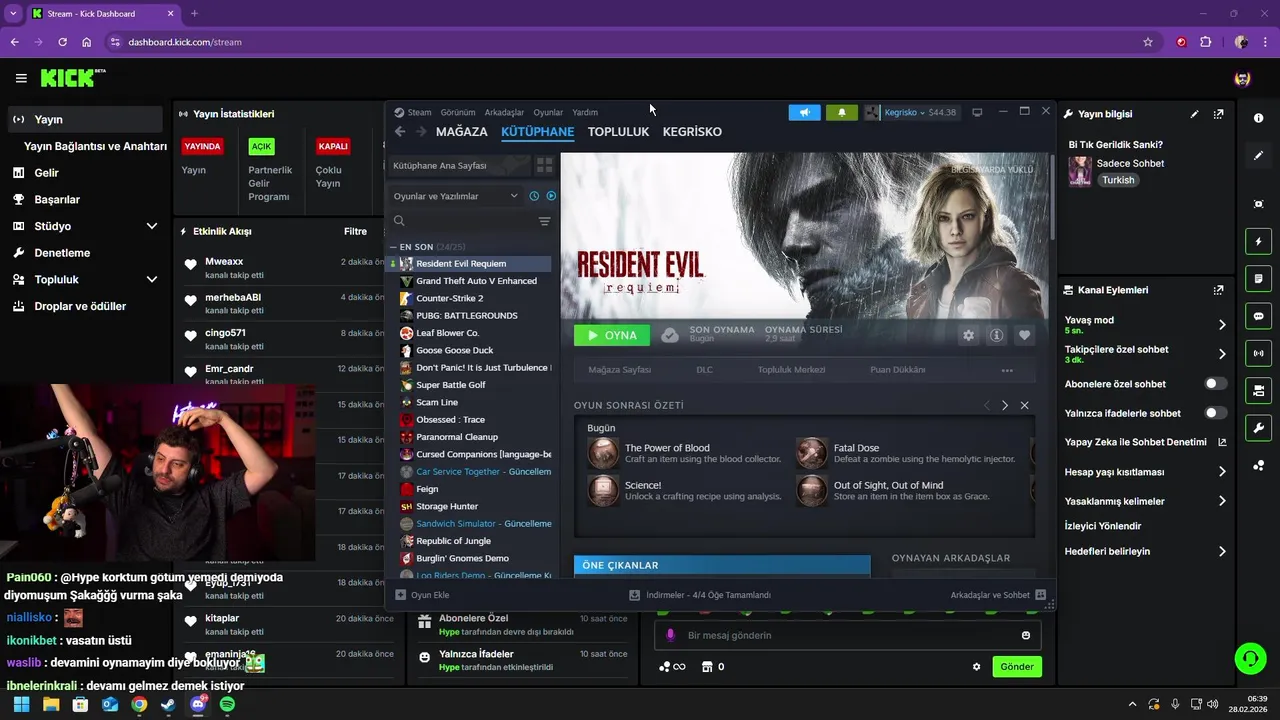Screen dimensions: 1280x720
Task: Open the info icon in right rail
Action: [1258, 118]
